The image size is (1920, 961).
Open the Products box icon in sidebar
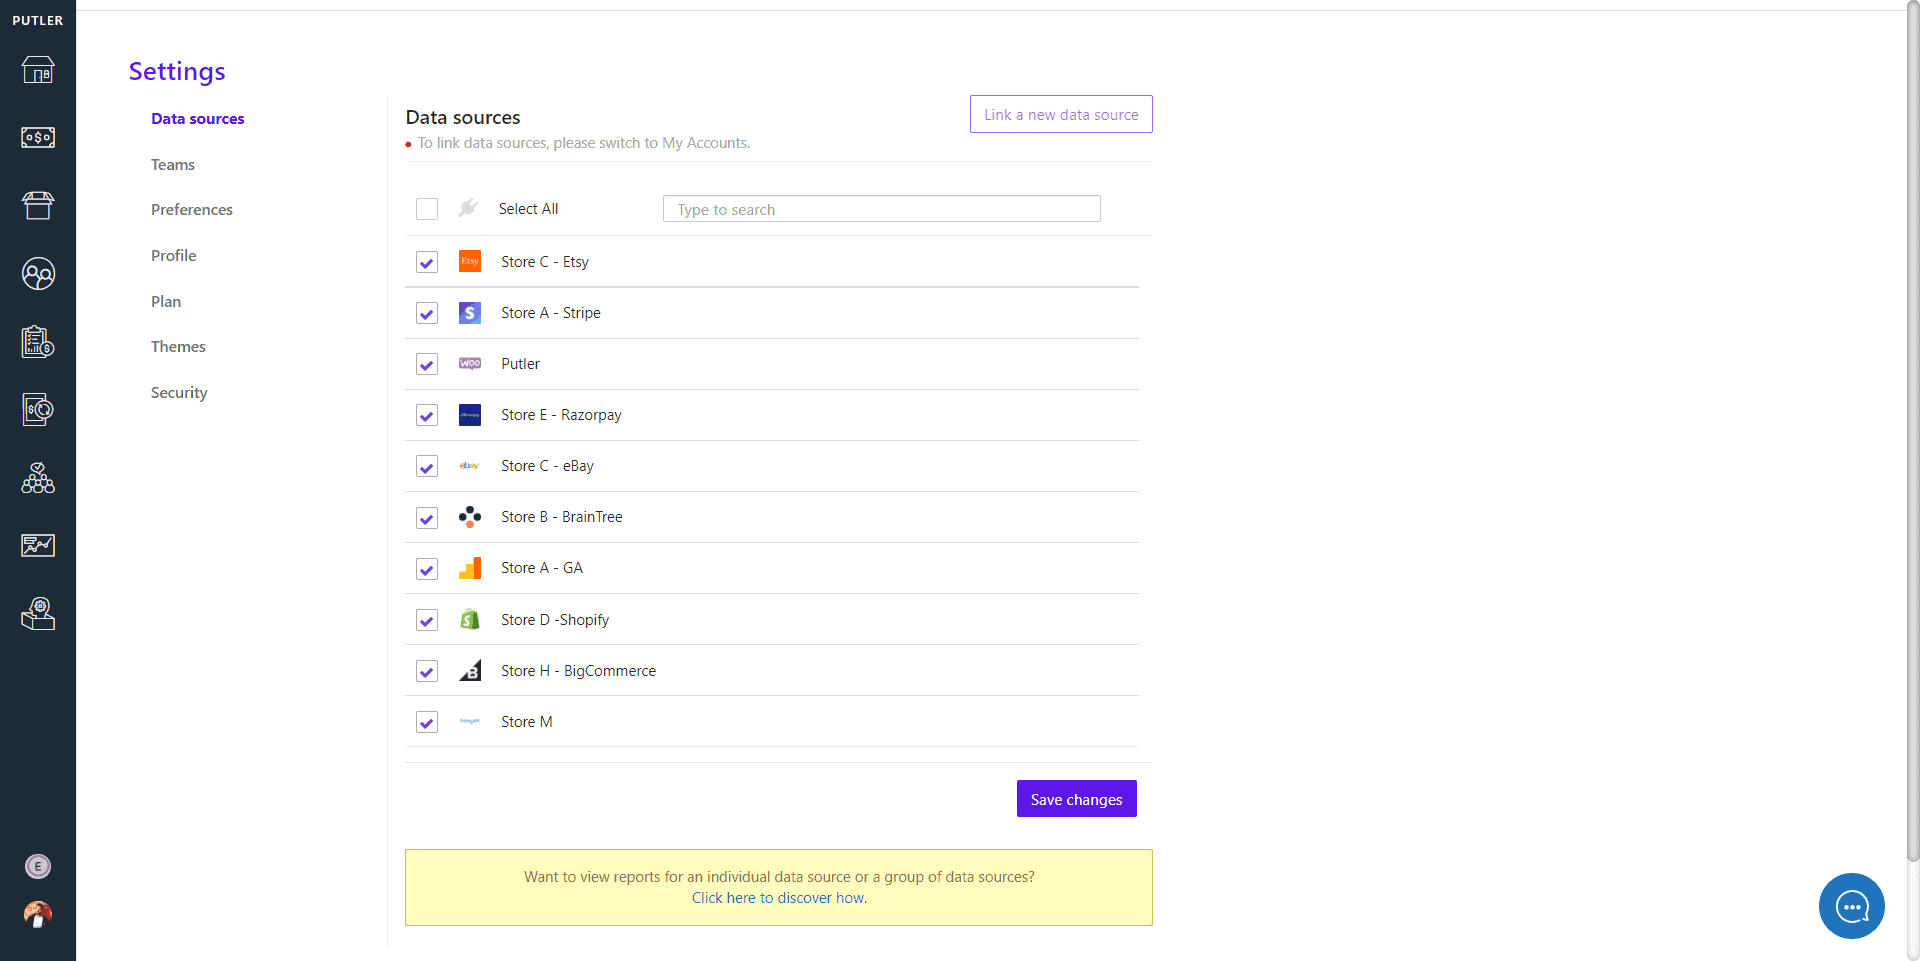pyautogui.click(x=38, y=205)
